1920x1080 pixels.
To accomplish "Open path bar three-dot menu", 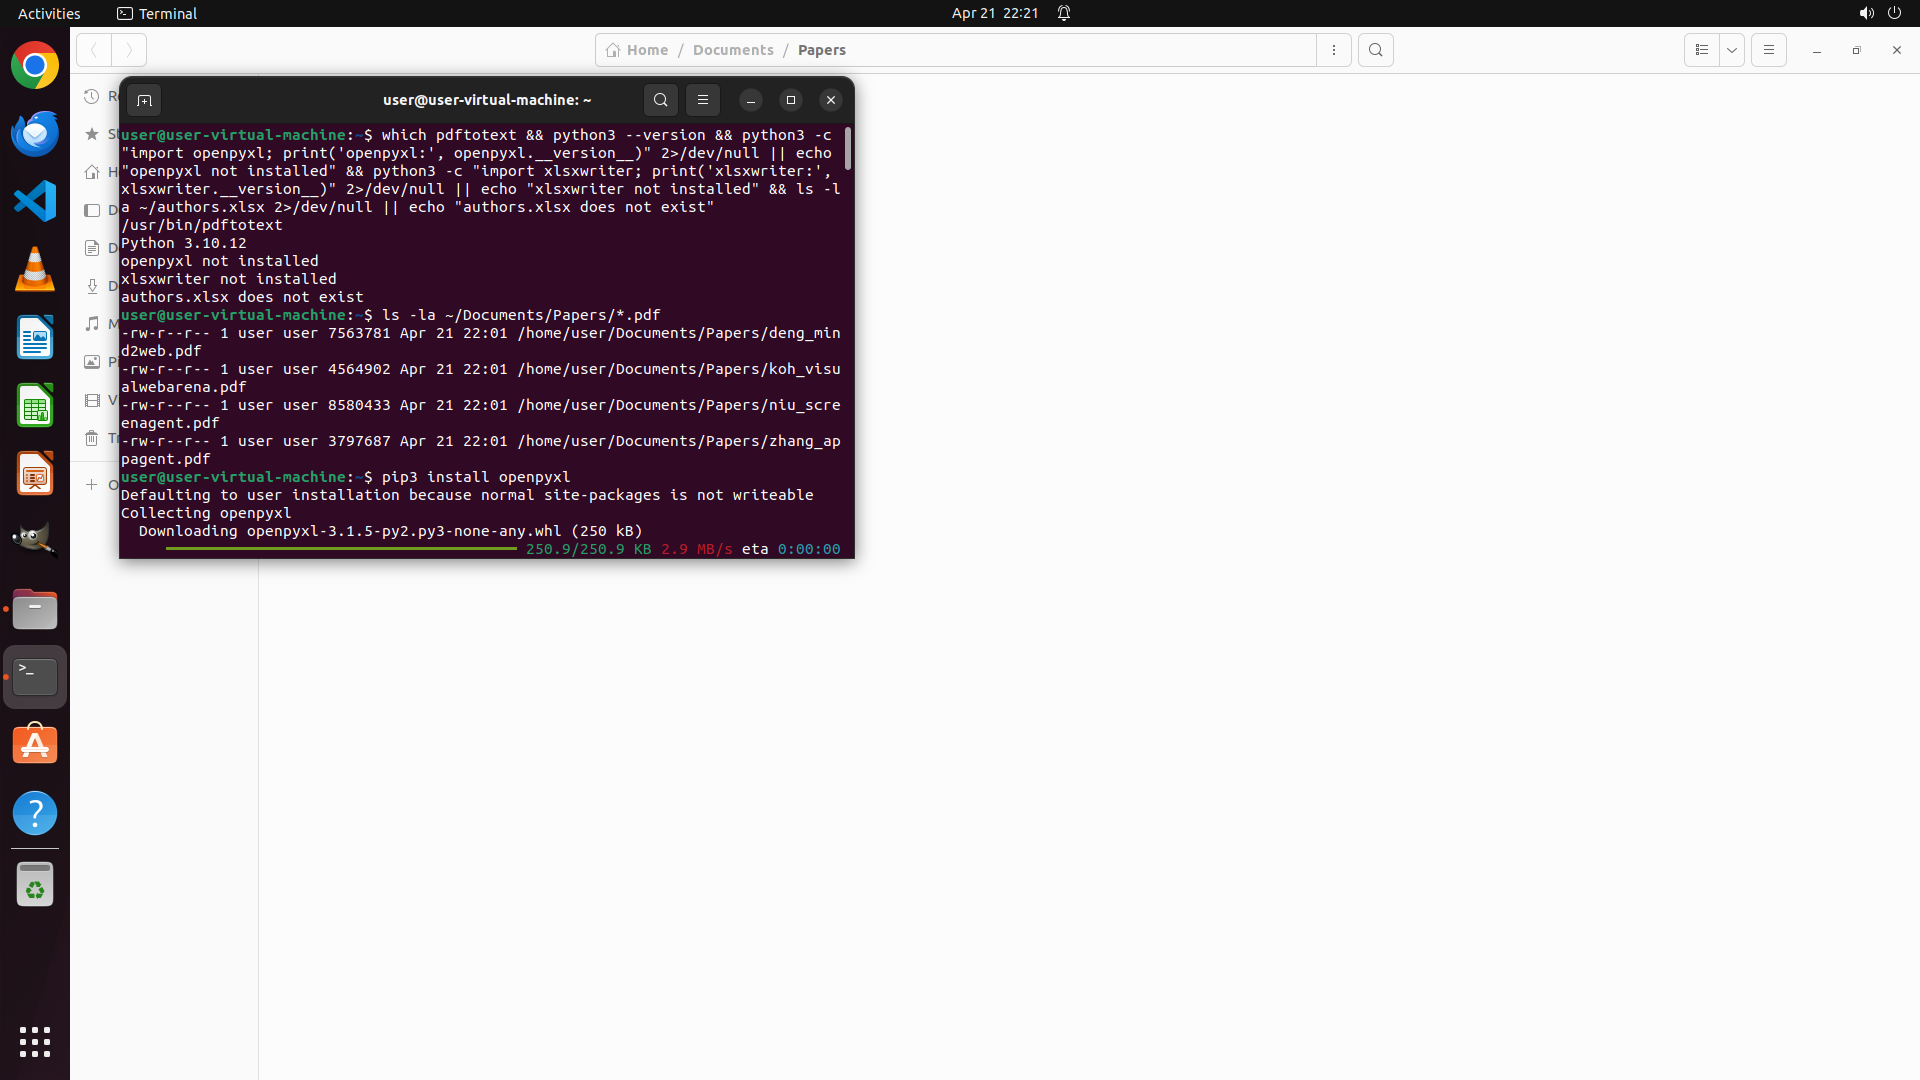I will coord(1334,50).
